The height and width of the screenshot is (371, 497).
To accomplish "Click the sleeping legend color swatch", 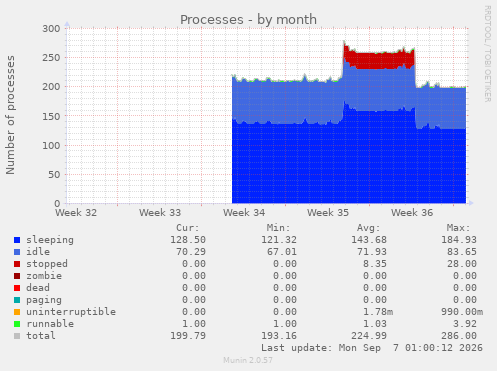I will 17,240.
